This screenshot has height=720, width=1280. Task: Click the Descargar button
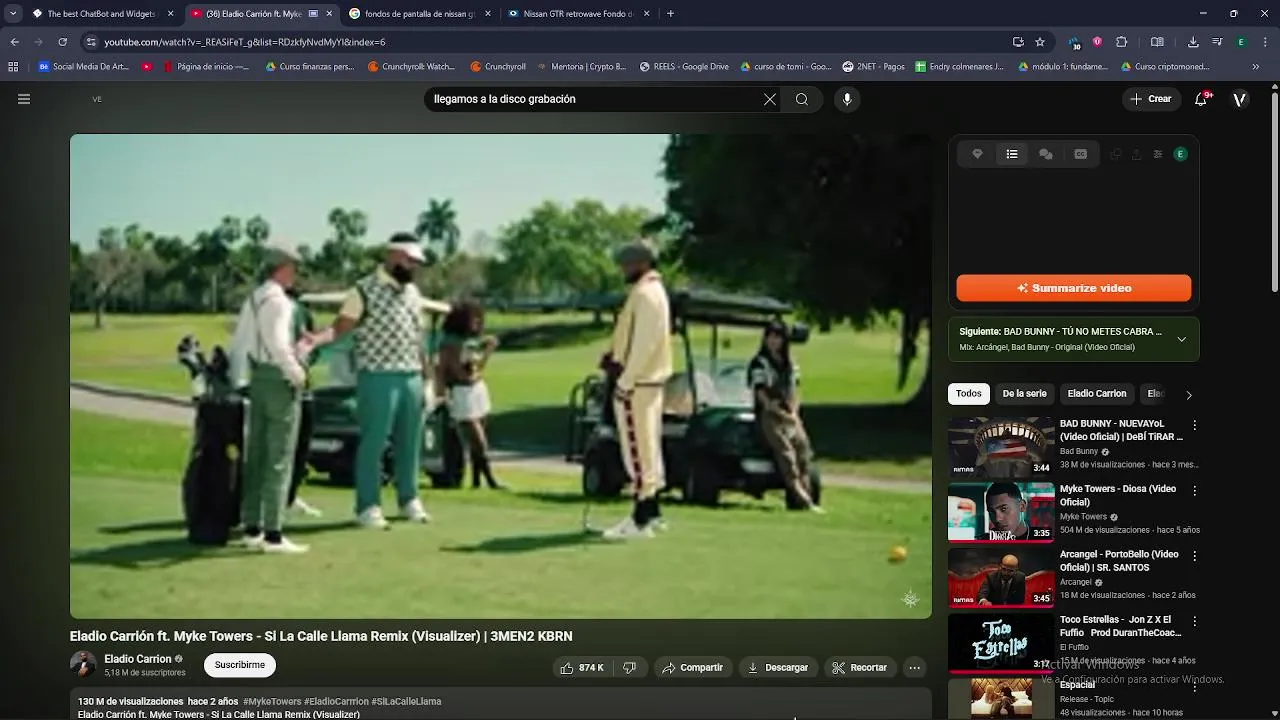point(778,667)
